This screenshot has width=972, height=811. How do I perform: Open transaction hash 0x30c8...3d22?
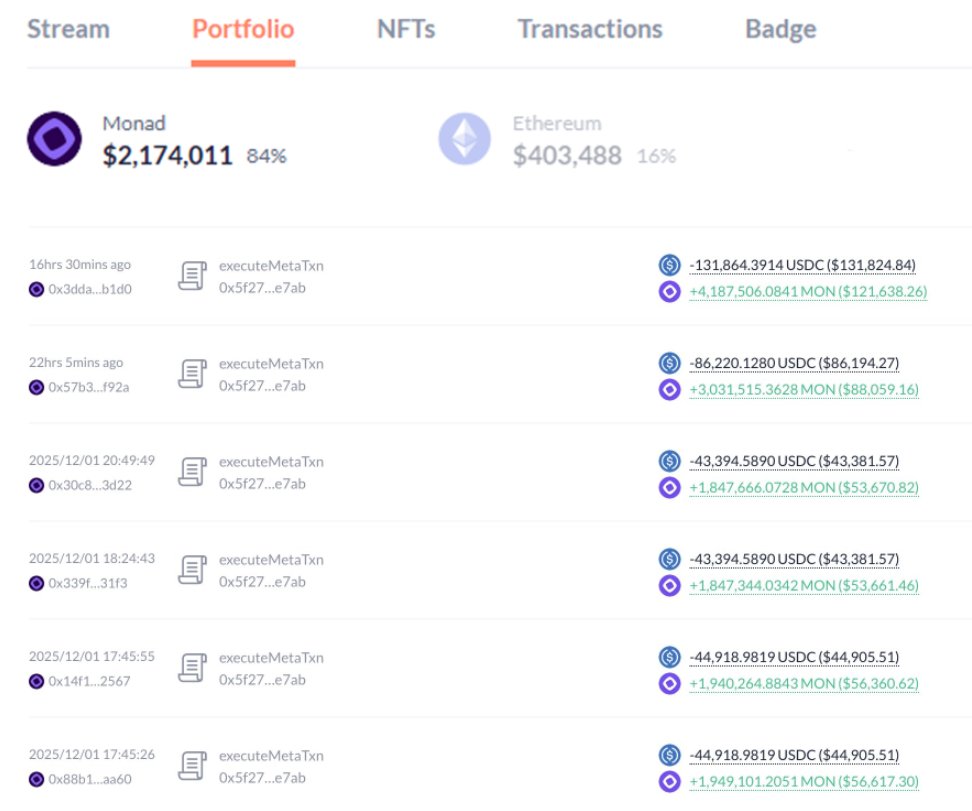[x=90, y=485]
